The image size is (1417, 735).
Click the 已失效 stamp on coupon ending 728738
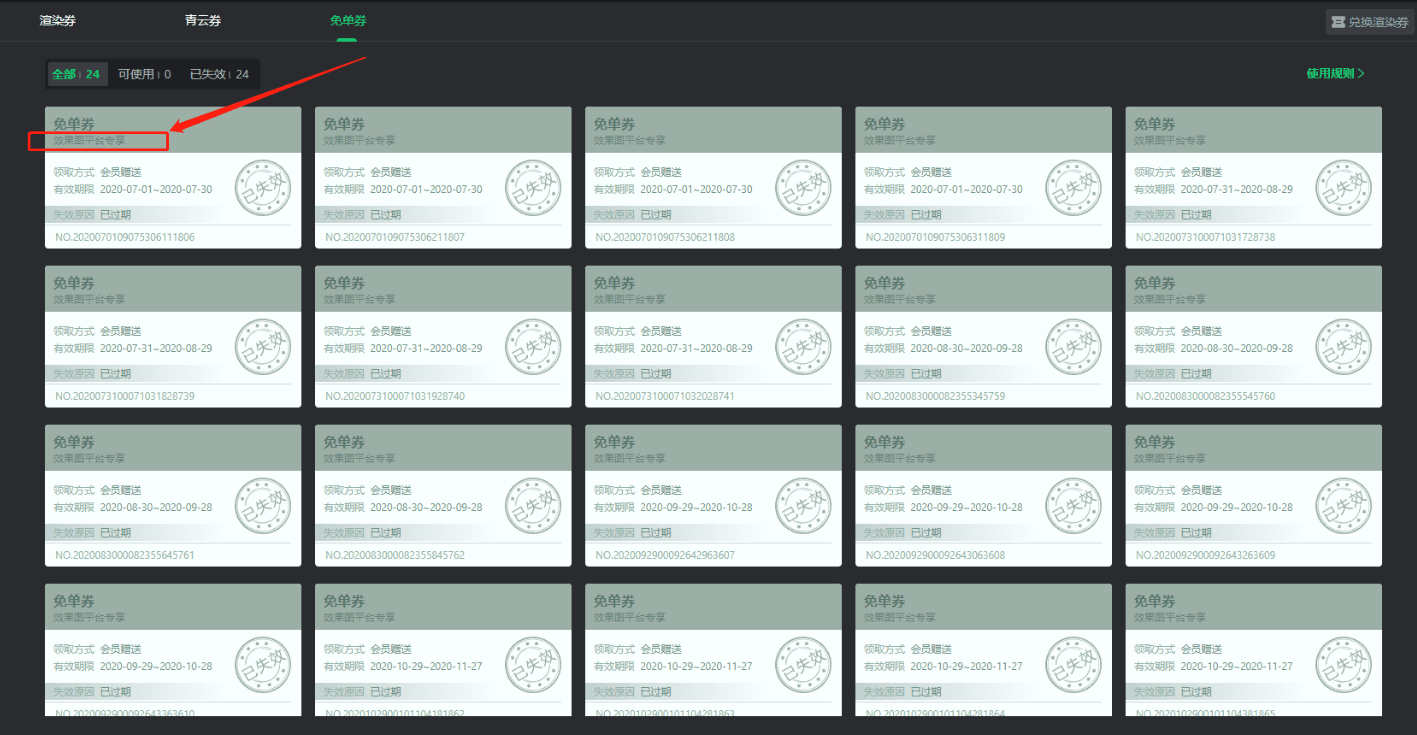[x=1343, y=188]
